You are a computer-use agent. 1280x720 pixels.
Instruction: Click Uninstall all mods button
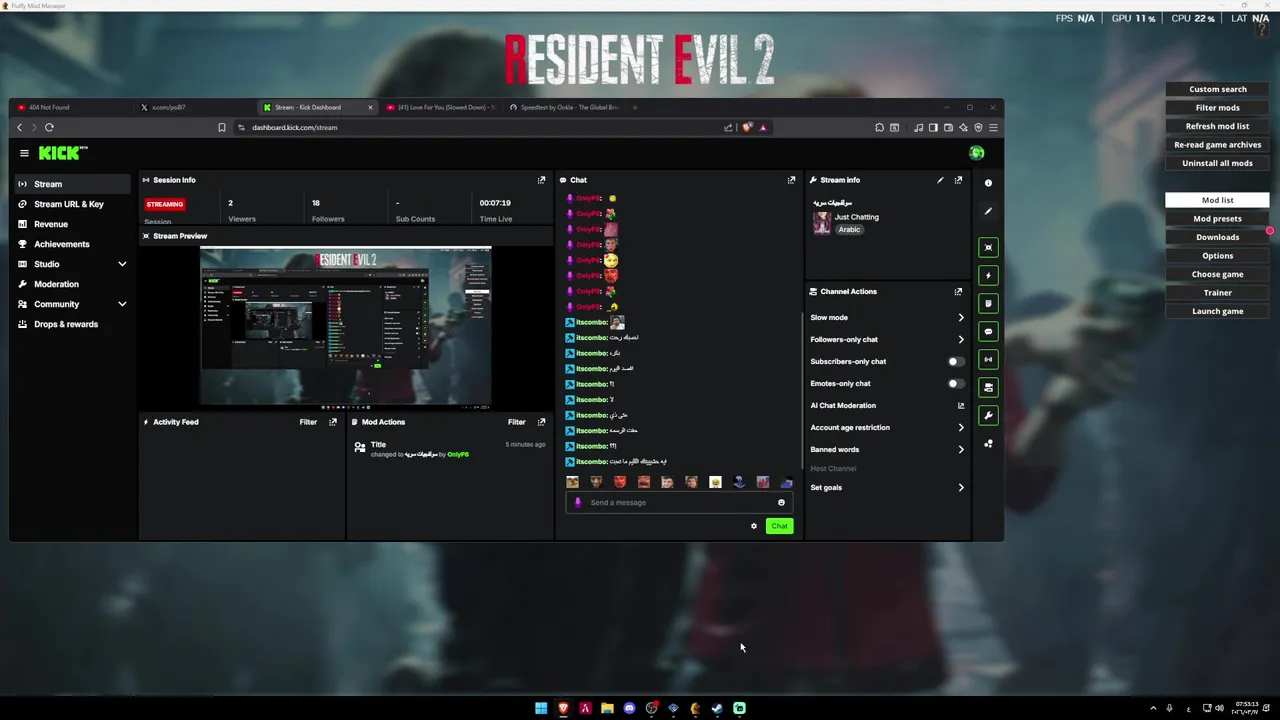tap(1217, 163)
